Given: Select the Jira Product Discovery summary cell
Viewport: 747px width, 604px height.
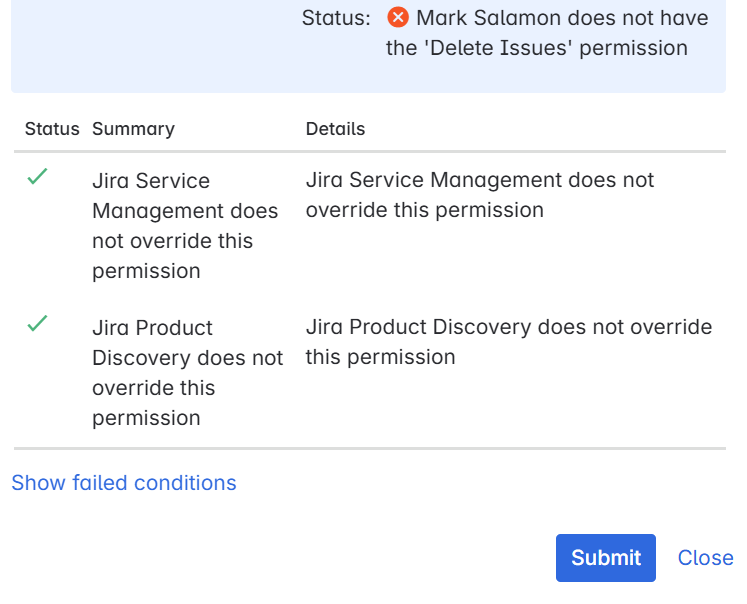Looking at the screenshot, I should click(x=187, y=372).
